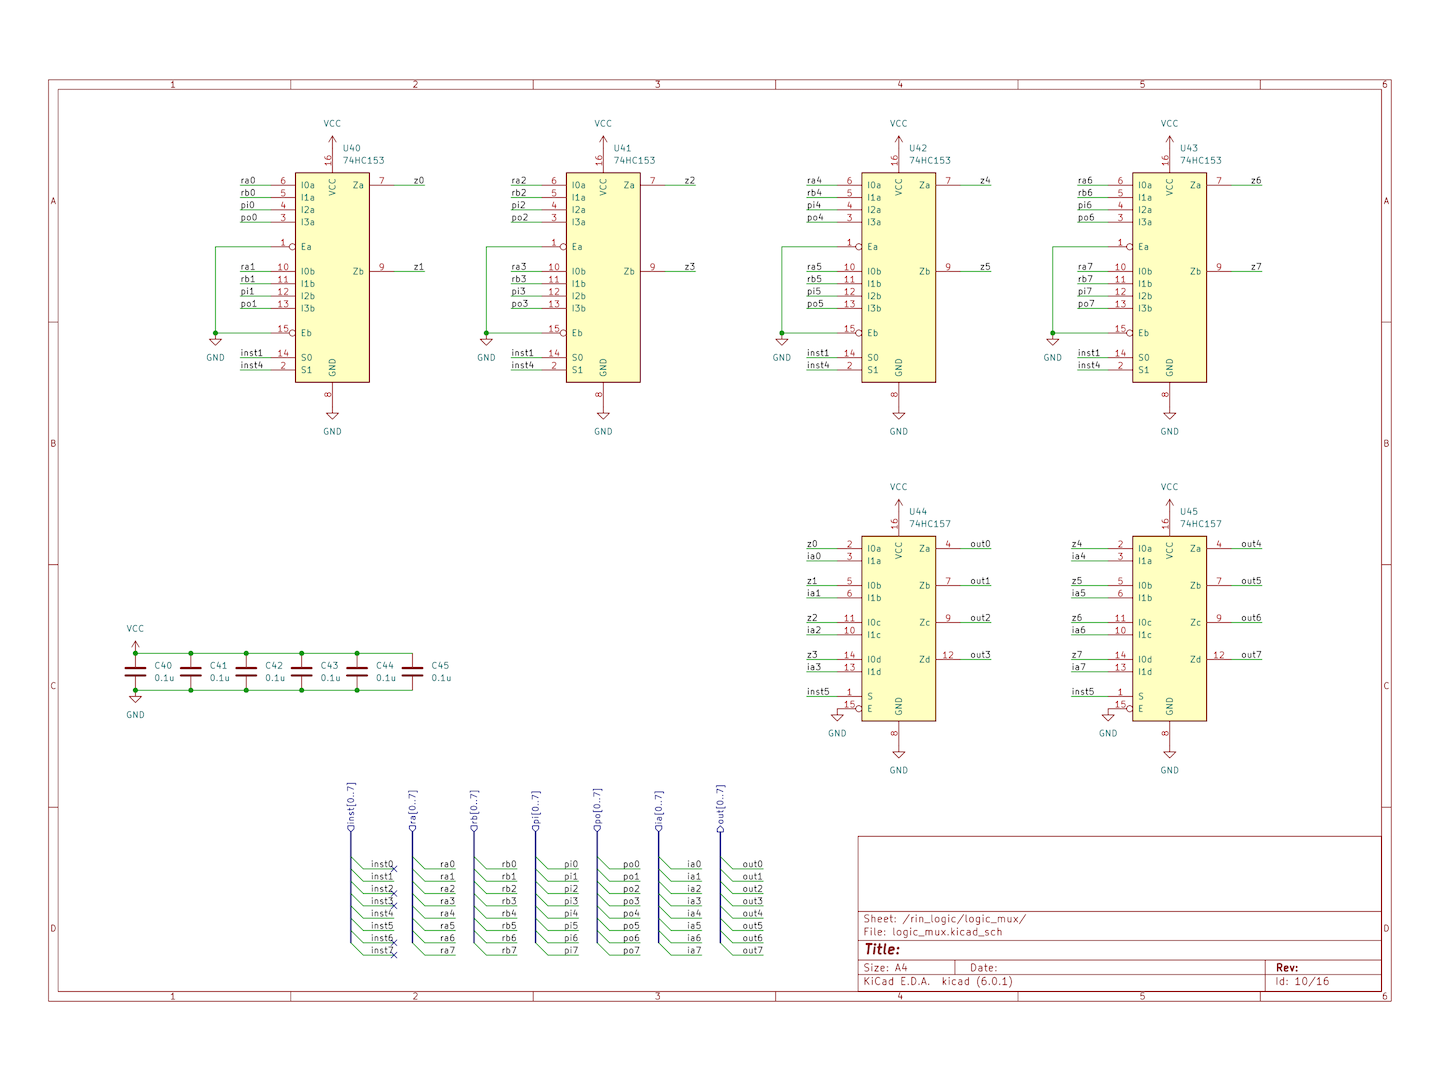Click the Id: 10/16 page number field
The width and height of the screenshot is (1440, 1080).
tap(1302, 982)
